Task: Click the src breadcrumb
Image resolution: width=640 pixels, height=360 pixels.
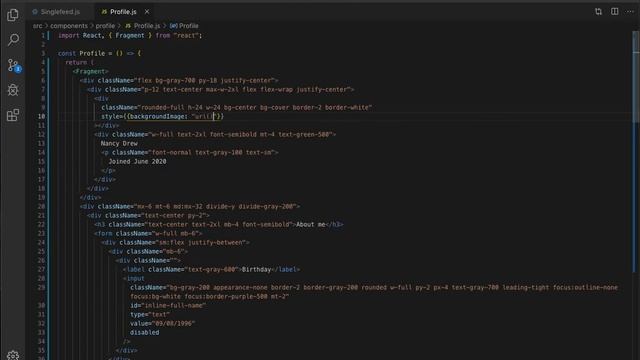Action: coord(37,26)
